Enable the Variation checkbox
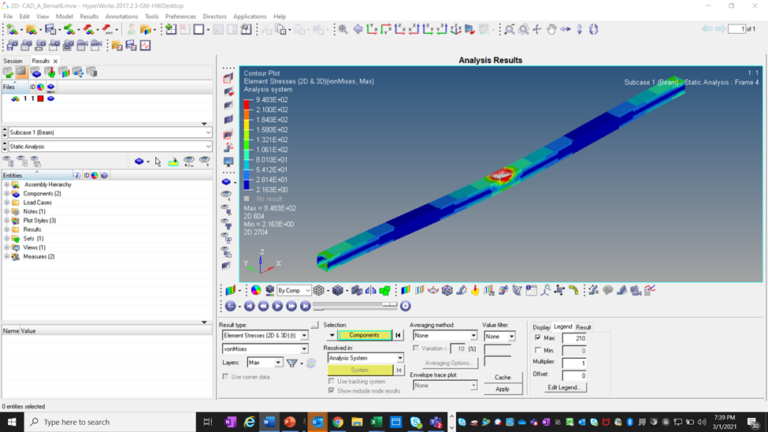The image size is (768, 432). click(416, 348)
